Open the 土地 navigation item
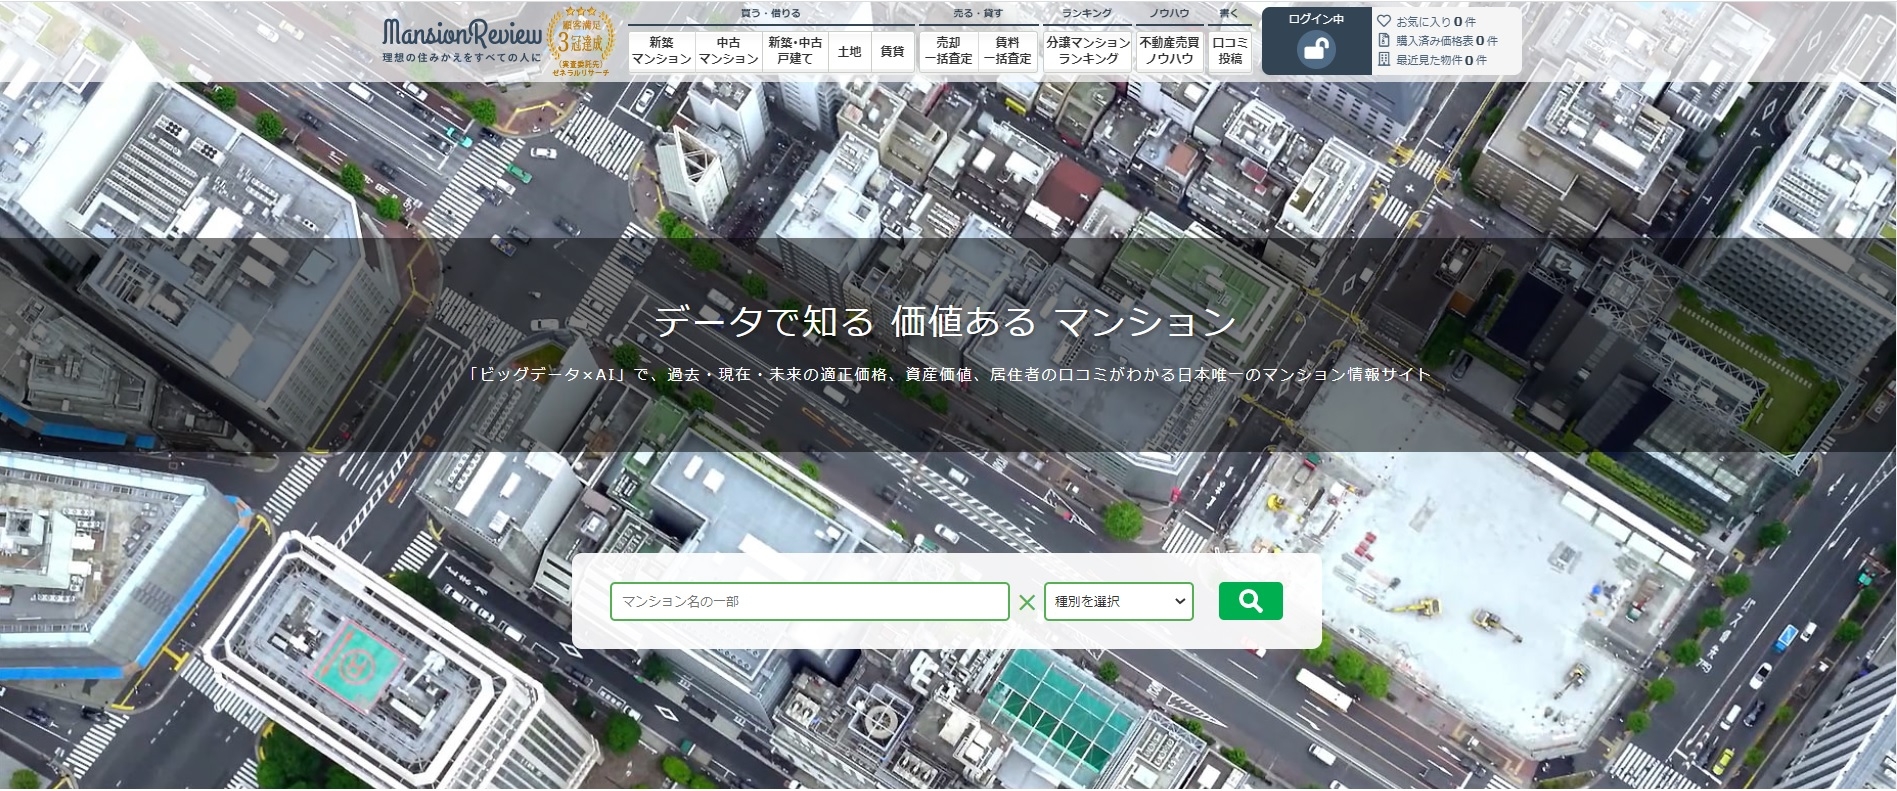 click(849, 51)
